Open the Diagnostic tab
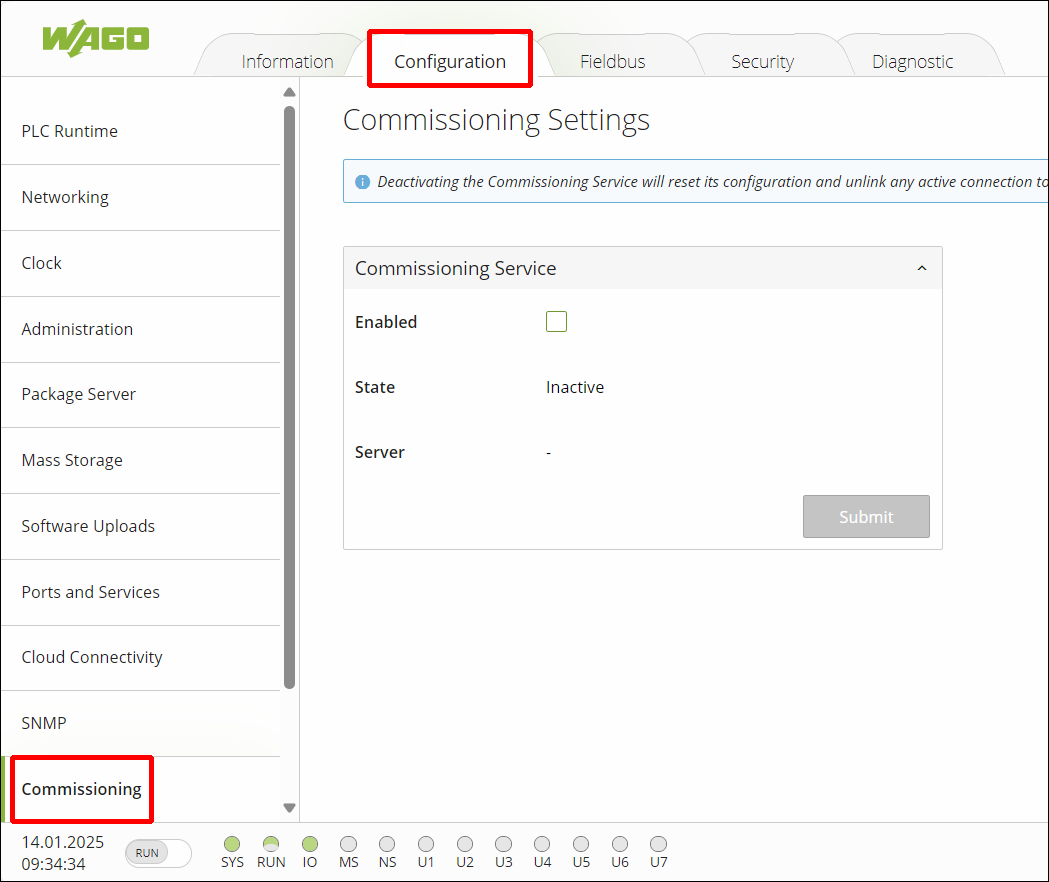The image size is (1049, 882). [912, 60]
